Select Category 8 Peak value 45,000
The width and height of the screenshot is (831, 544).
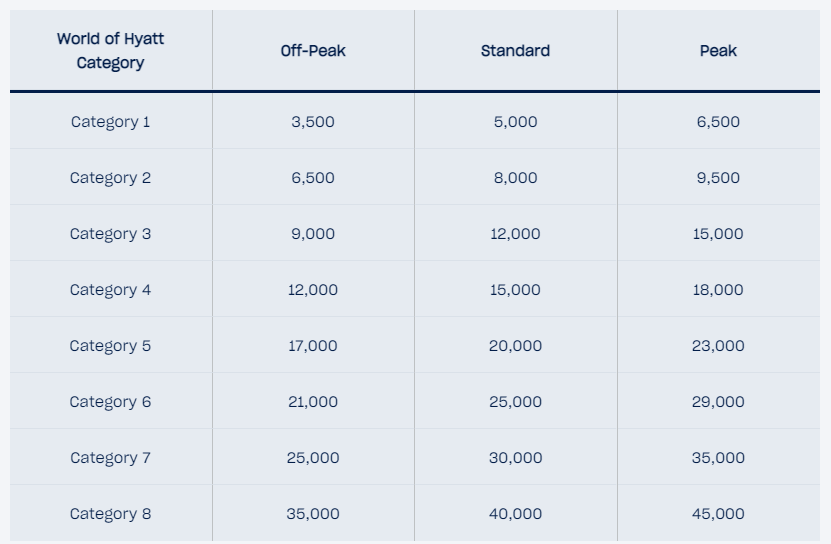(x=718, y=514)
